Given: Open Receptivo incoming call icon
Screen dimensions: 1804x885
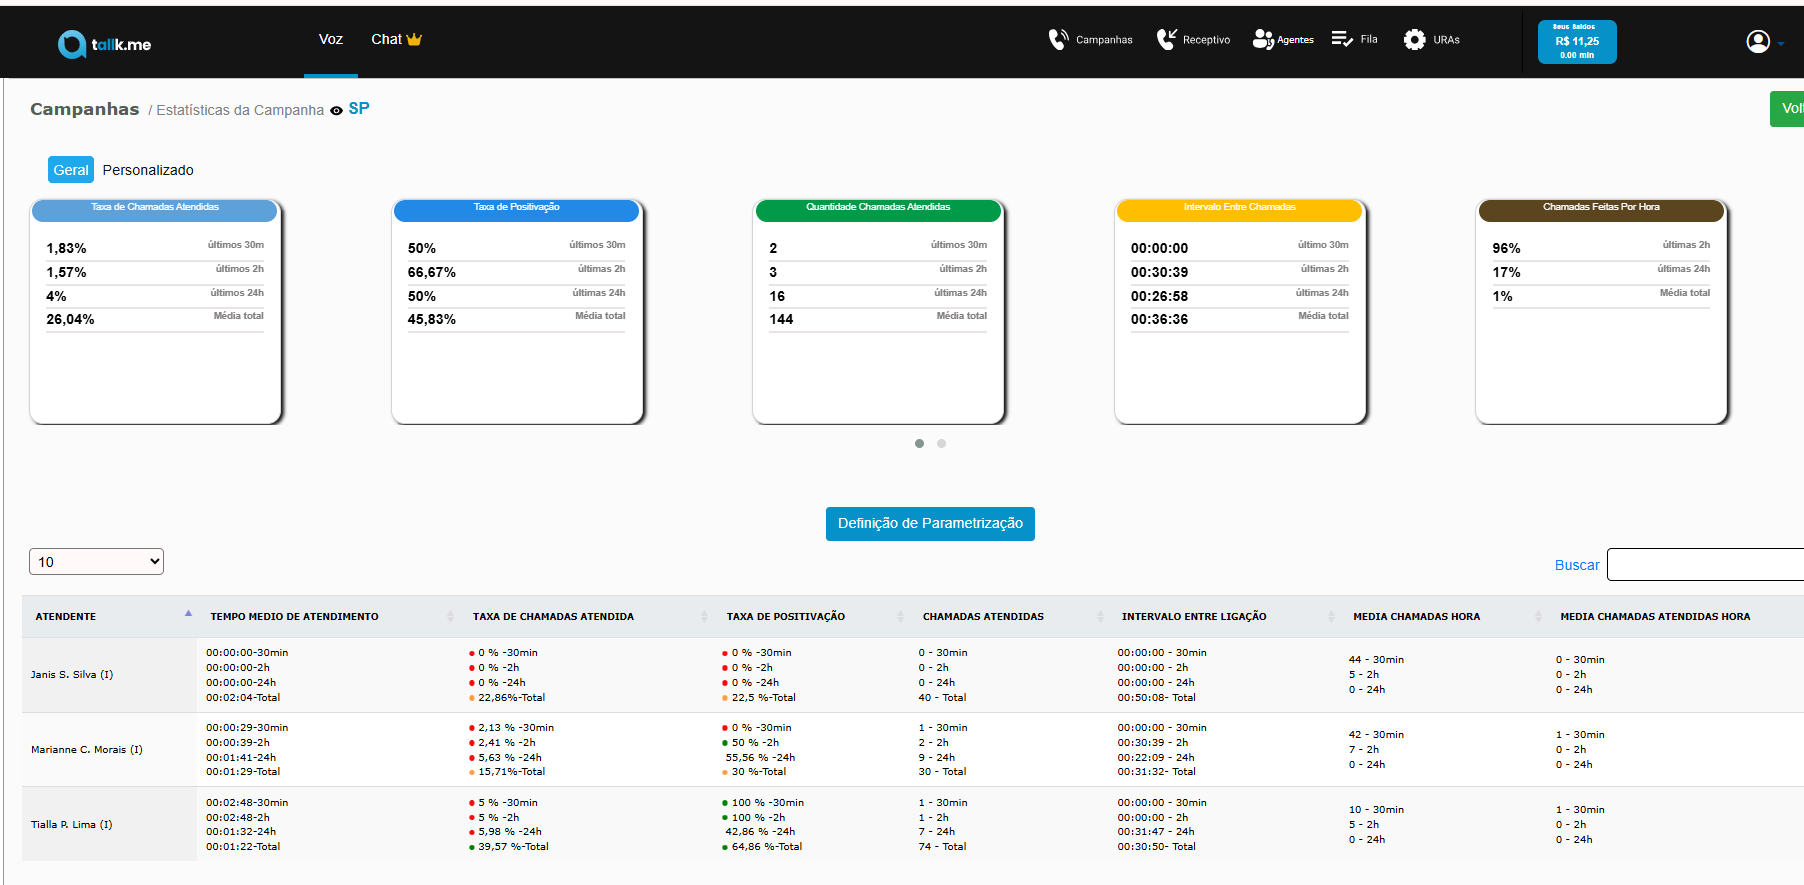Looking at the screenshot, I should tap(1166, 40).
